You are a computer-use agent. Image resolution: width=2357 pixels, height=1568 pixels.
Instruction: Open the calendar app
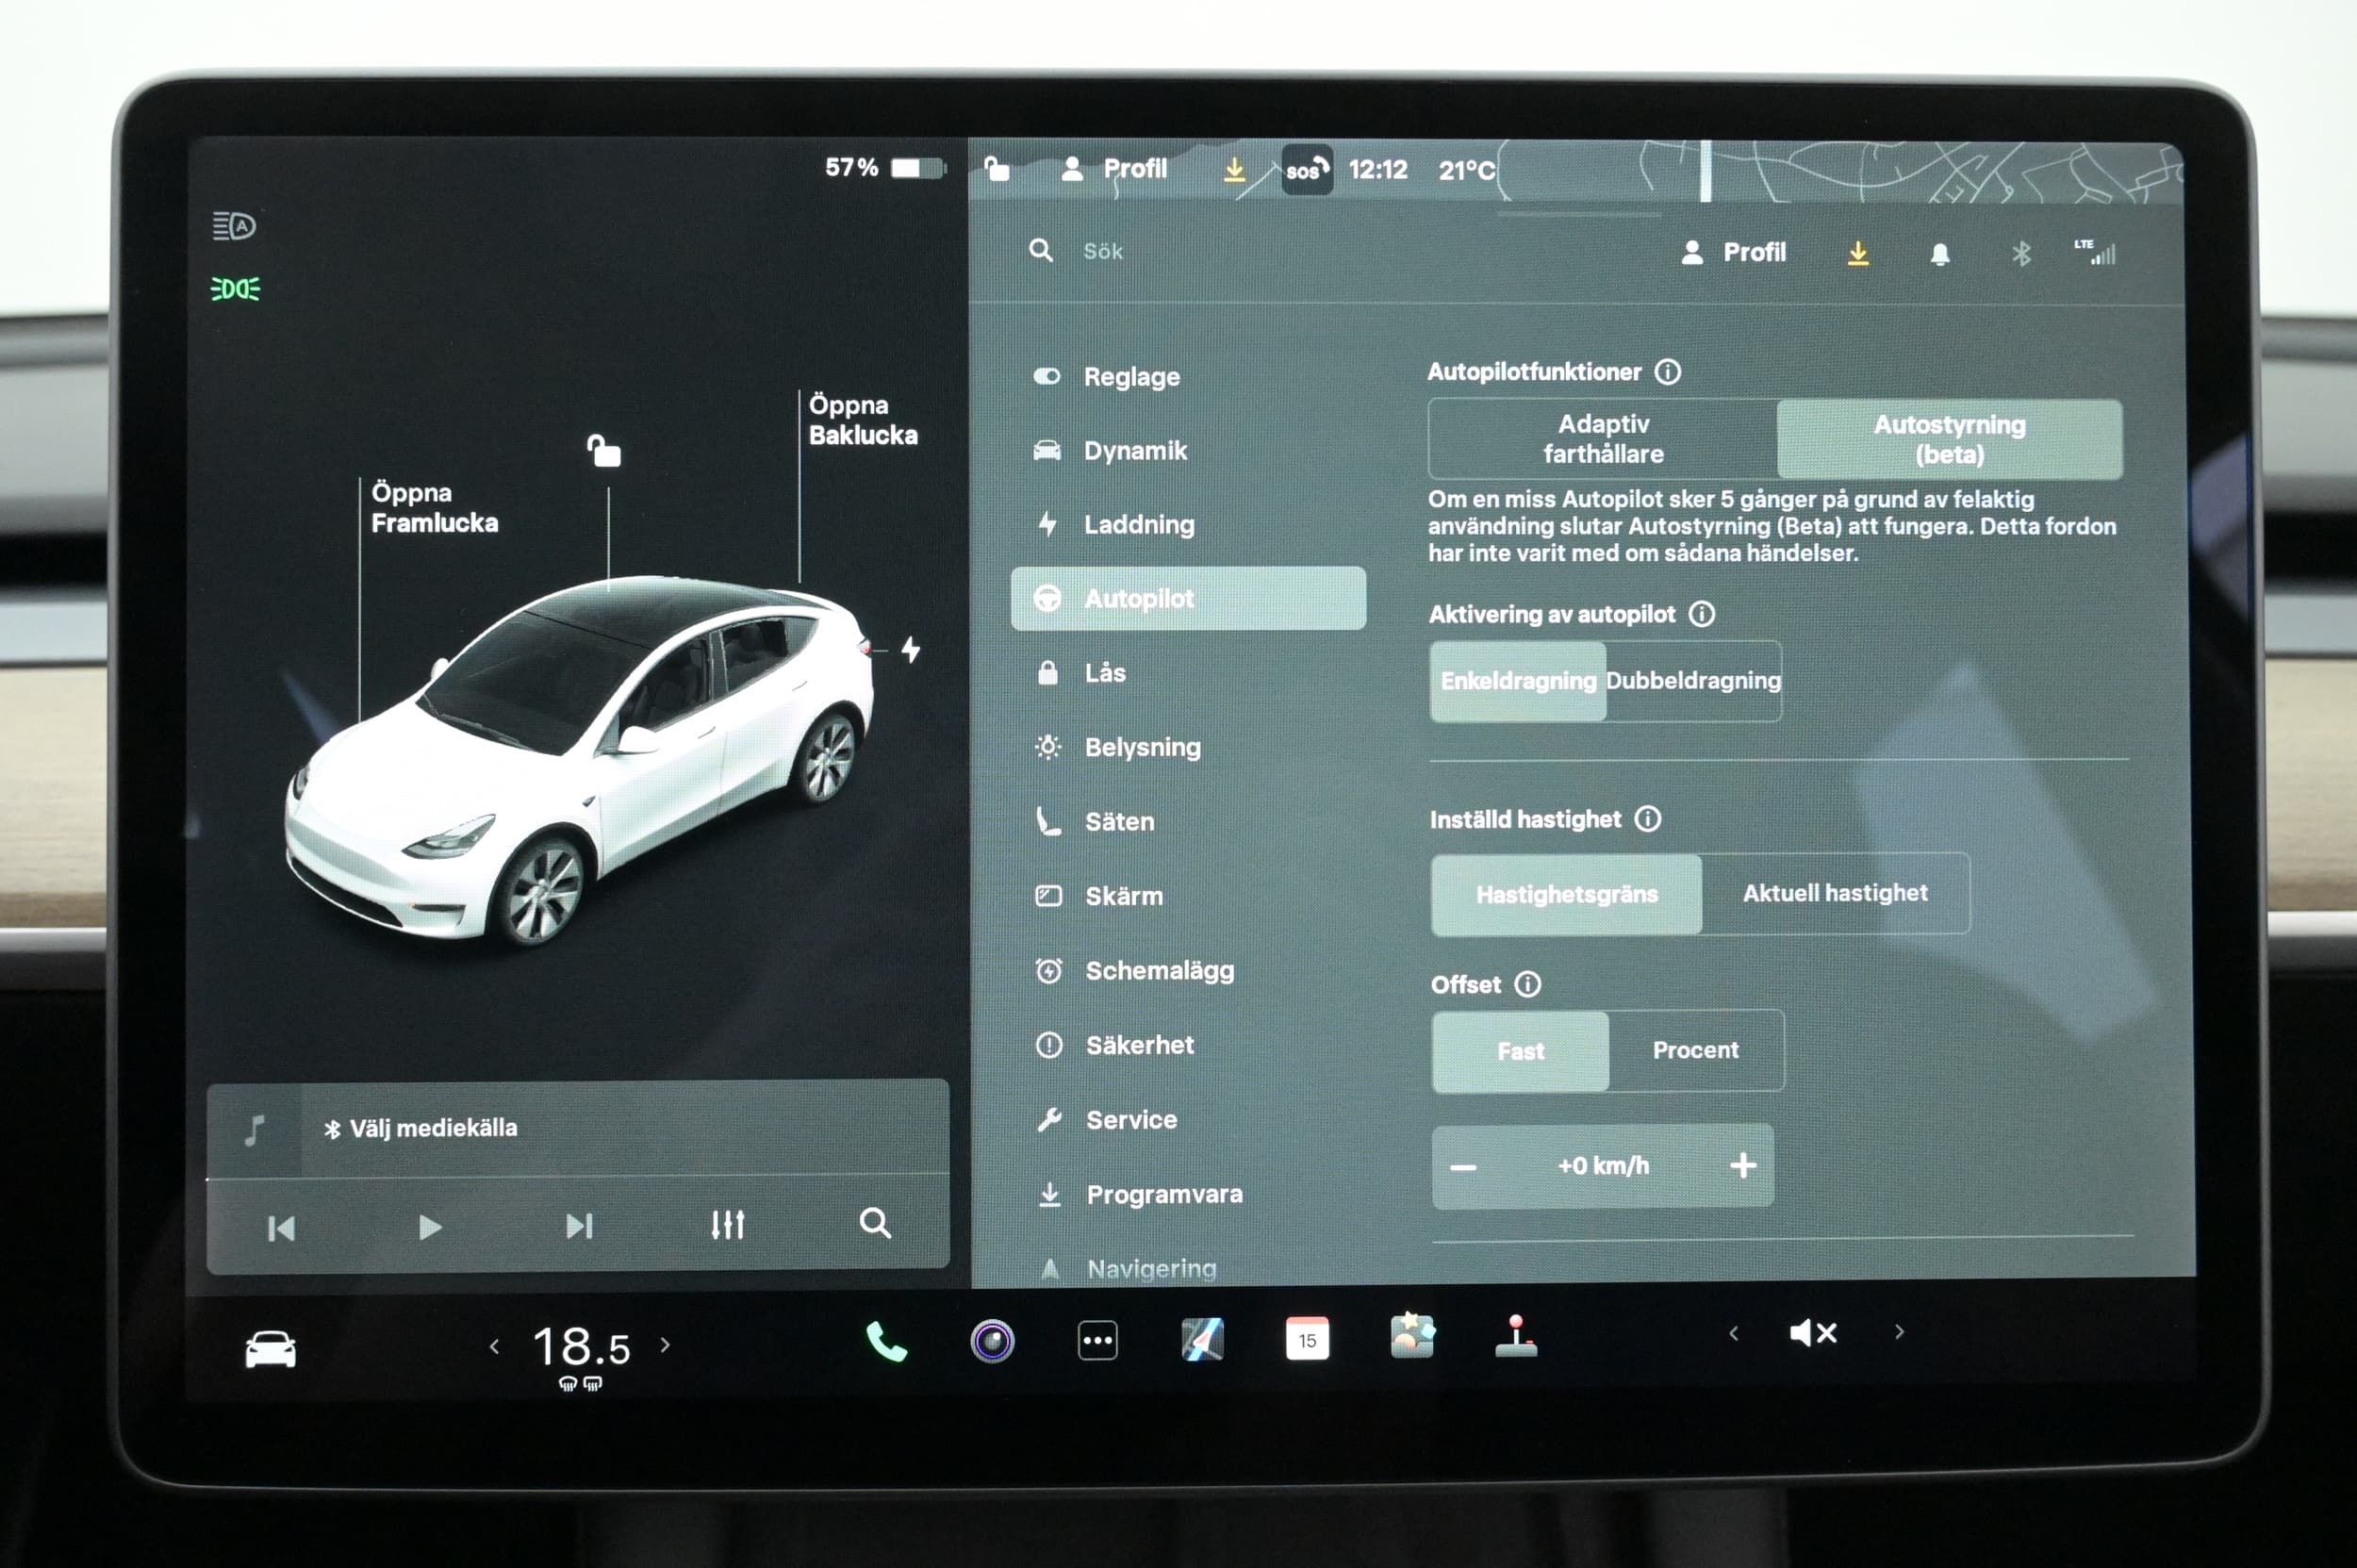(1307, 1339)
